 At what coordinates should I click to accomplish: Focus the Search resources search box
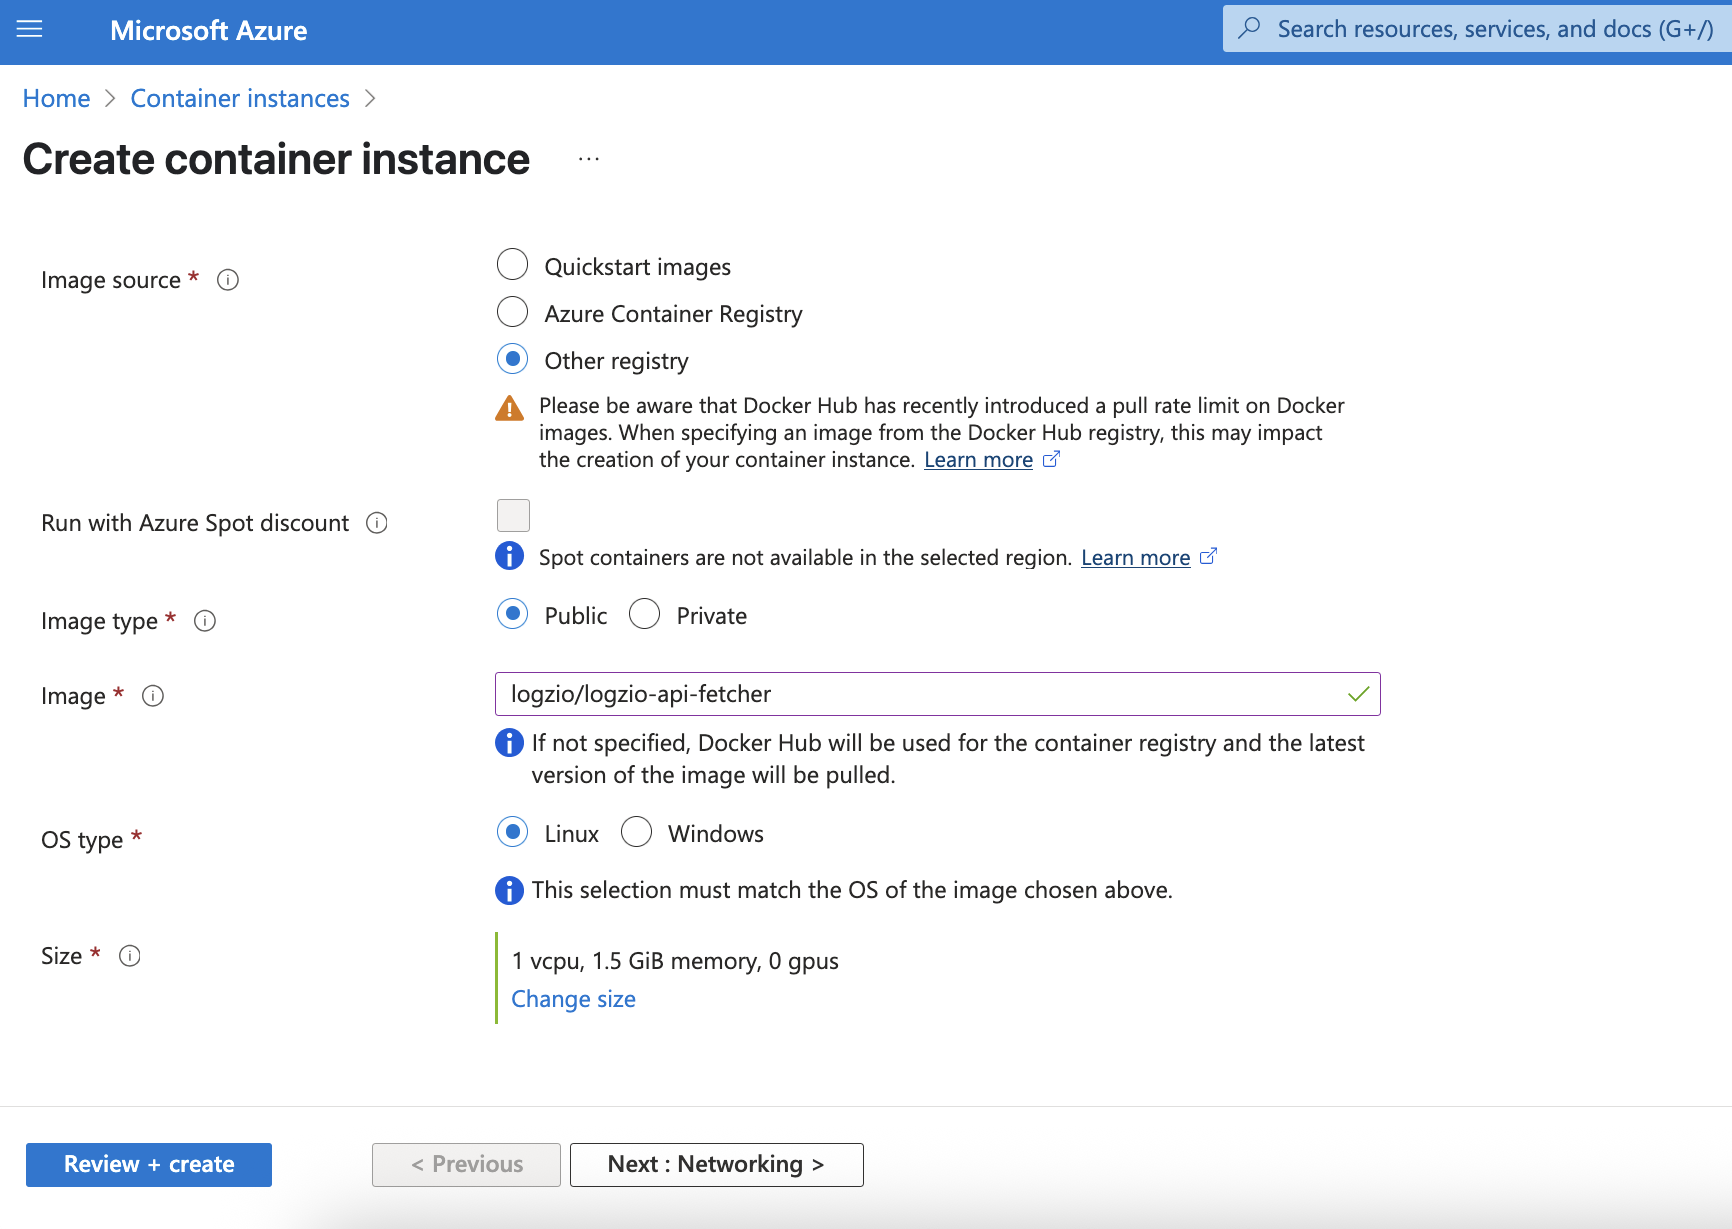(x=1478, y=28)
